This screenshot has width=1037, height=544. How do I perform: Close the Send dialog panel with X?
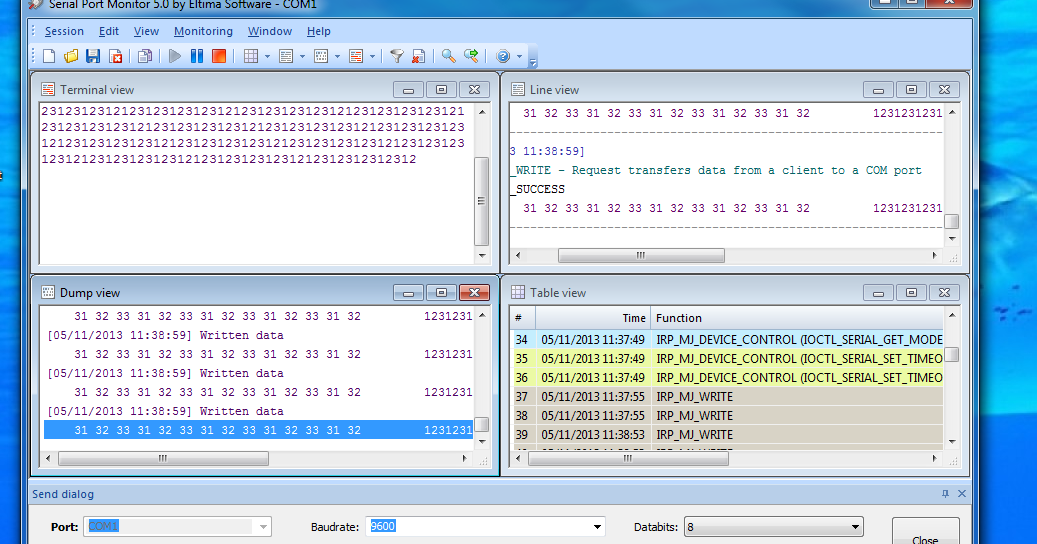click(x=962, y=494)
